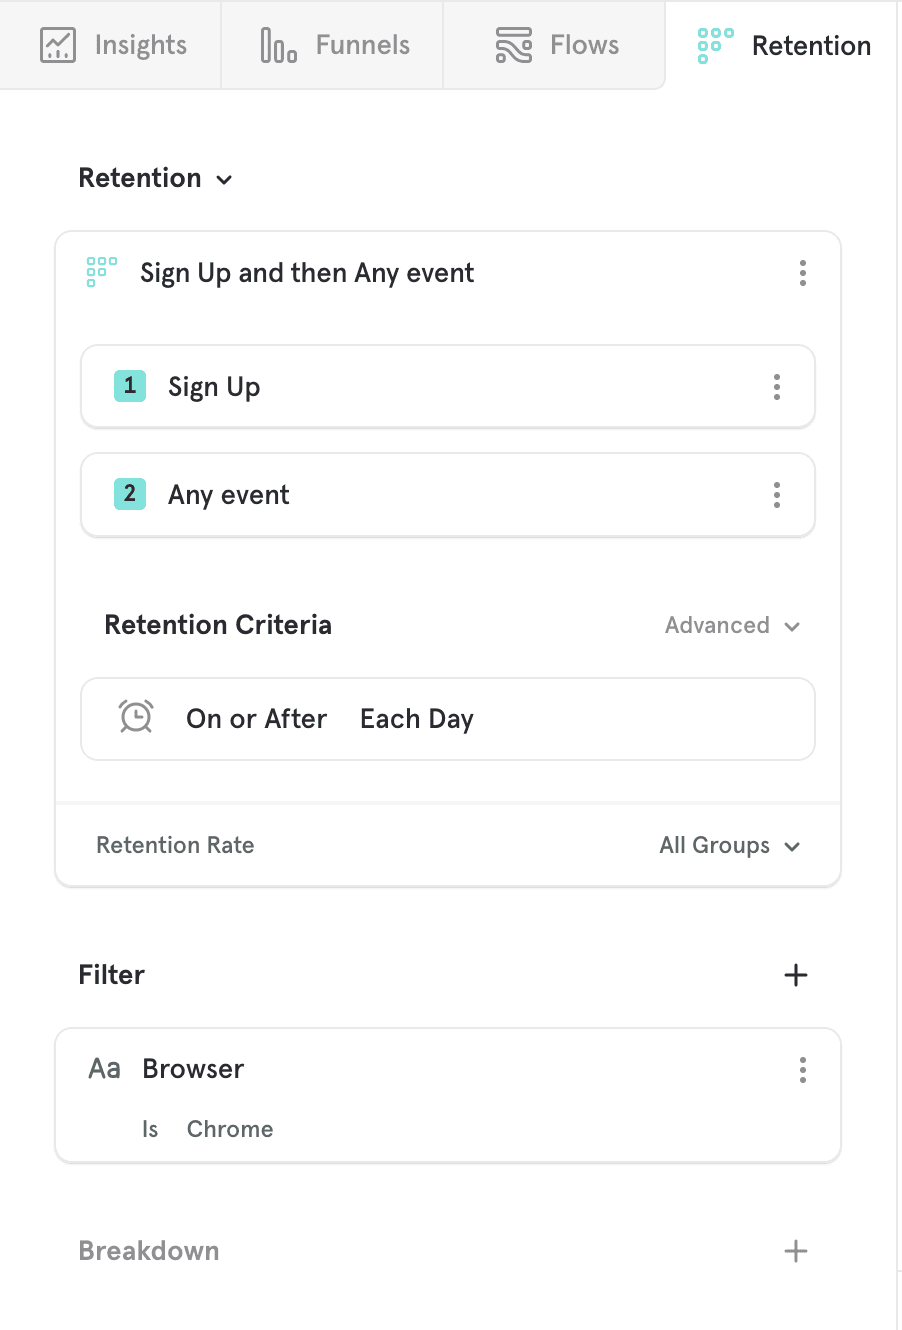The image size is (902, 1330).
Task: Select the Retention tab
Action: tap(811, 46)
